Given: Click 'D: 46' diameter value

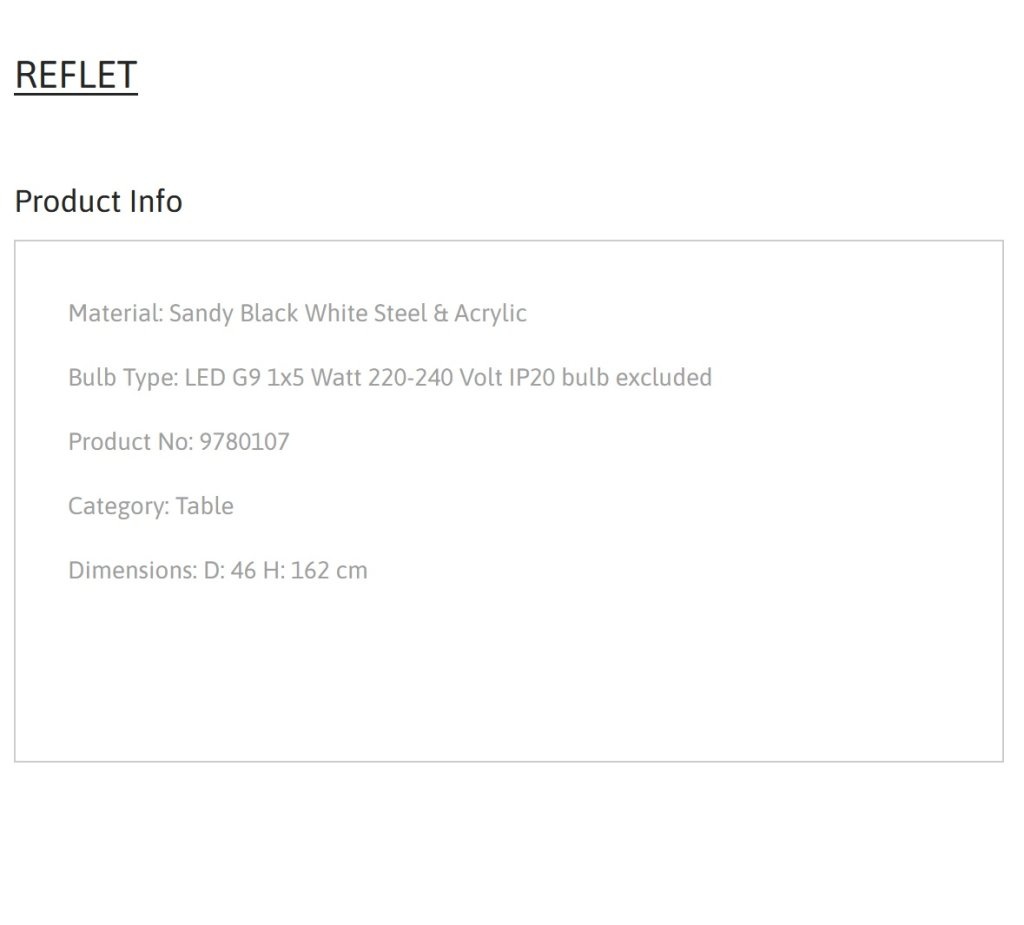Looking at the screenshot, I should point(230,570).
